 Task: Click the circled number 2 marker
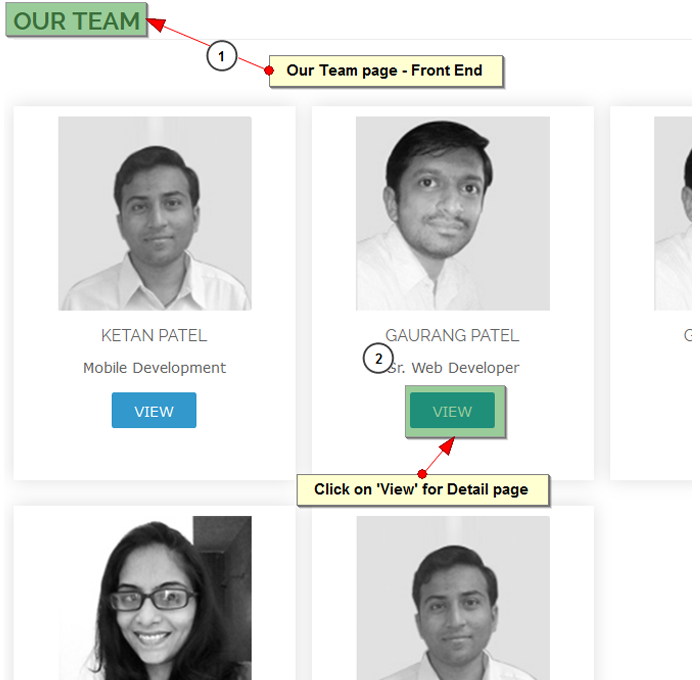pyautogui.click(x=378, y=359)
